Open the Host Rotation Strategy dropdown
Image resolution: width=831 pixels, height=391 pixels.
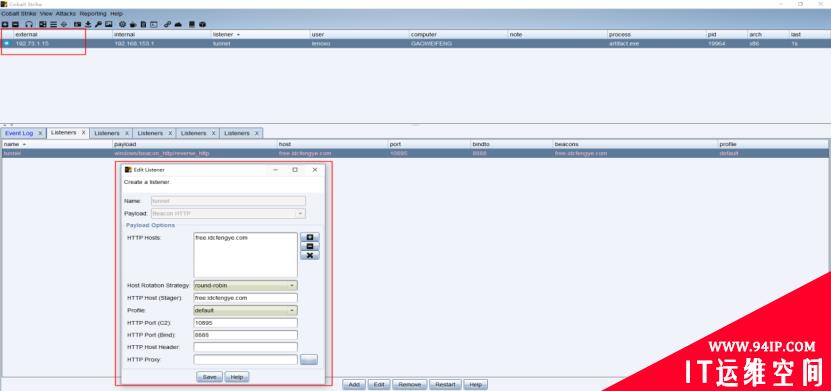point(245,286)
